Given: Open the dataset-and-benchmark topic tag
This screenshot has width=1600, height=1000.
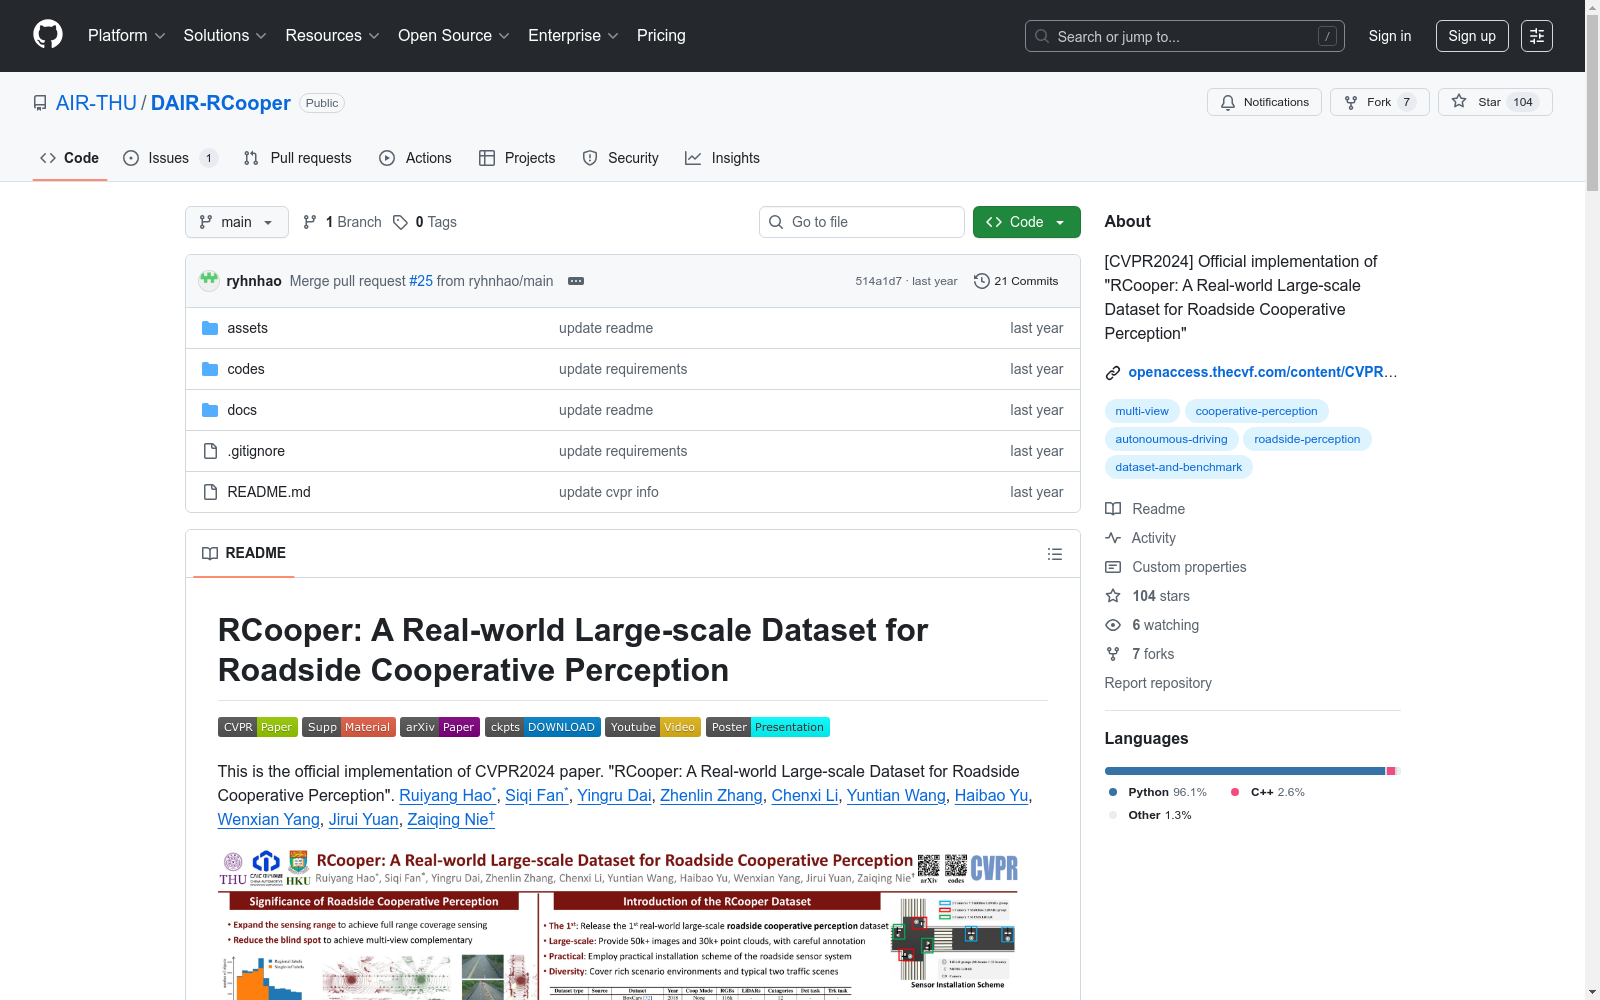Looking at the screenshot, I should (1179, 467).
